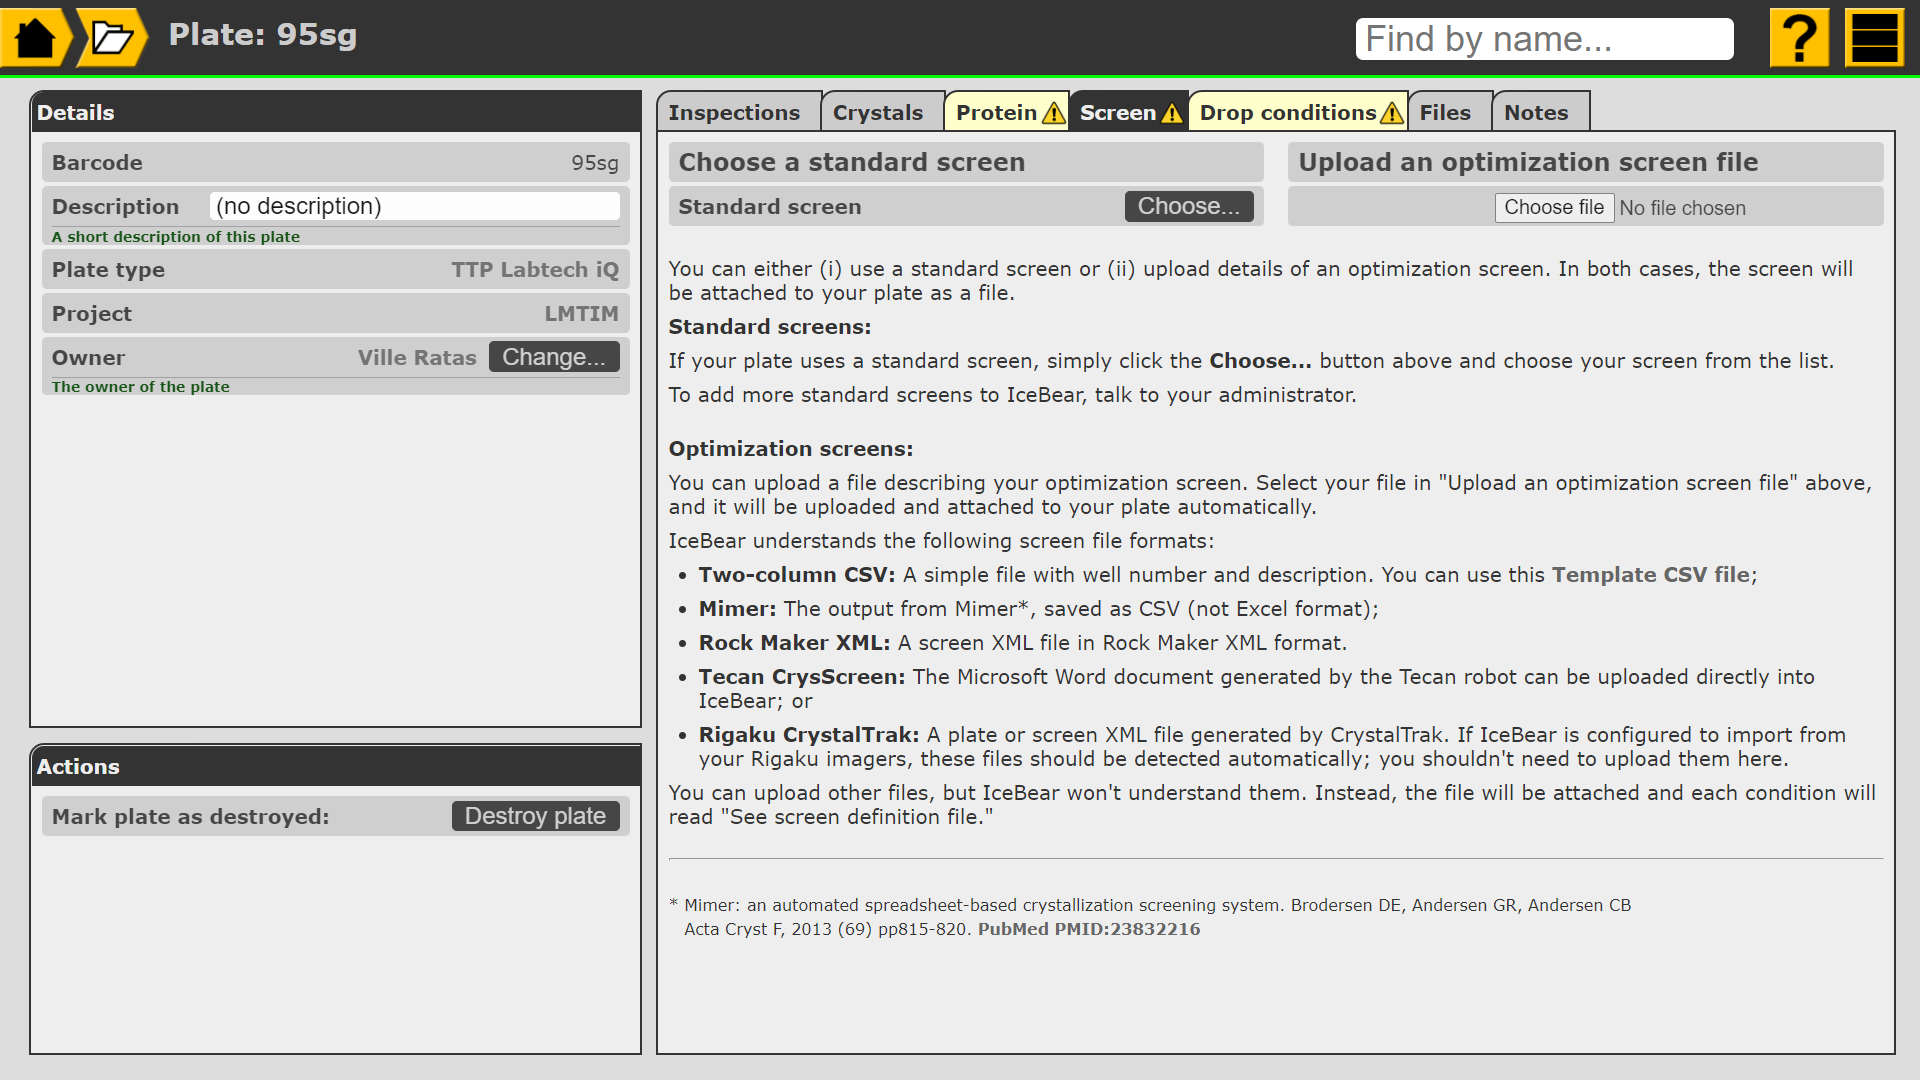Click warning icon on Protein tab
Screen dimensions: 1920x1080
1053,113
